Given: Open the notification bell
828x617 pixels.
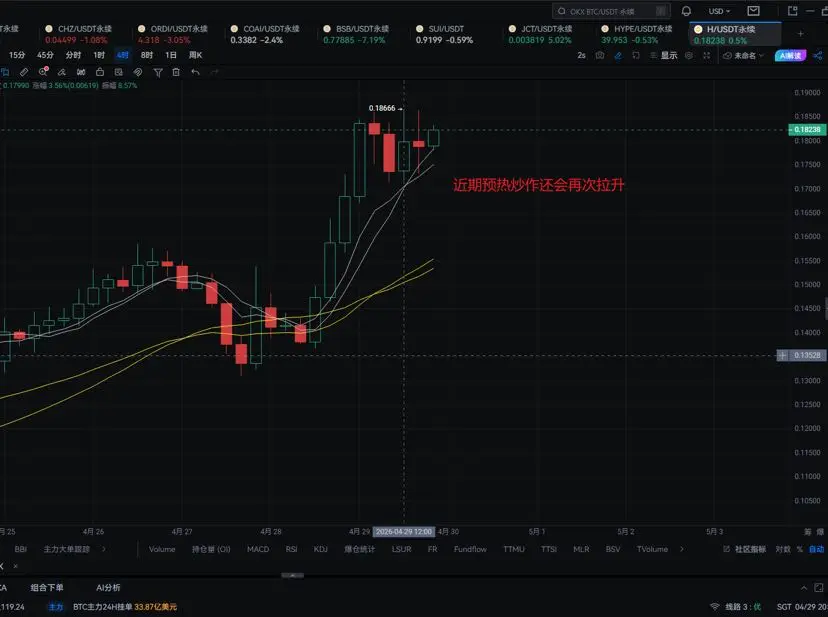Looking at the screenshot, I should (686, 11).
